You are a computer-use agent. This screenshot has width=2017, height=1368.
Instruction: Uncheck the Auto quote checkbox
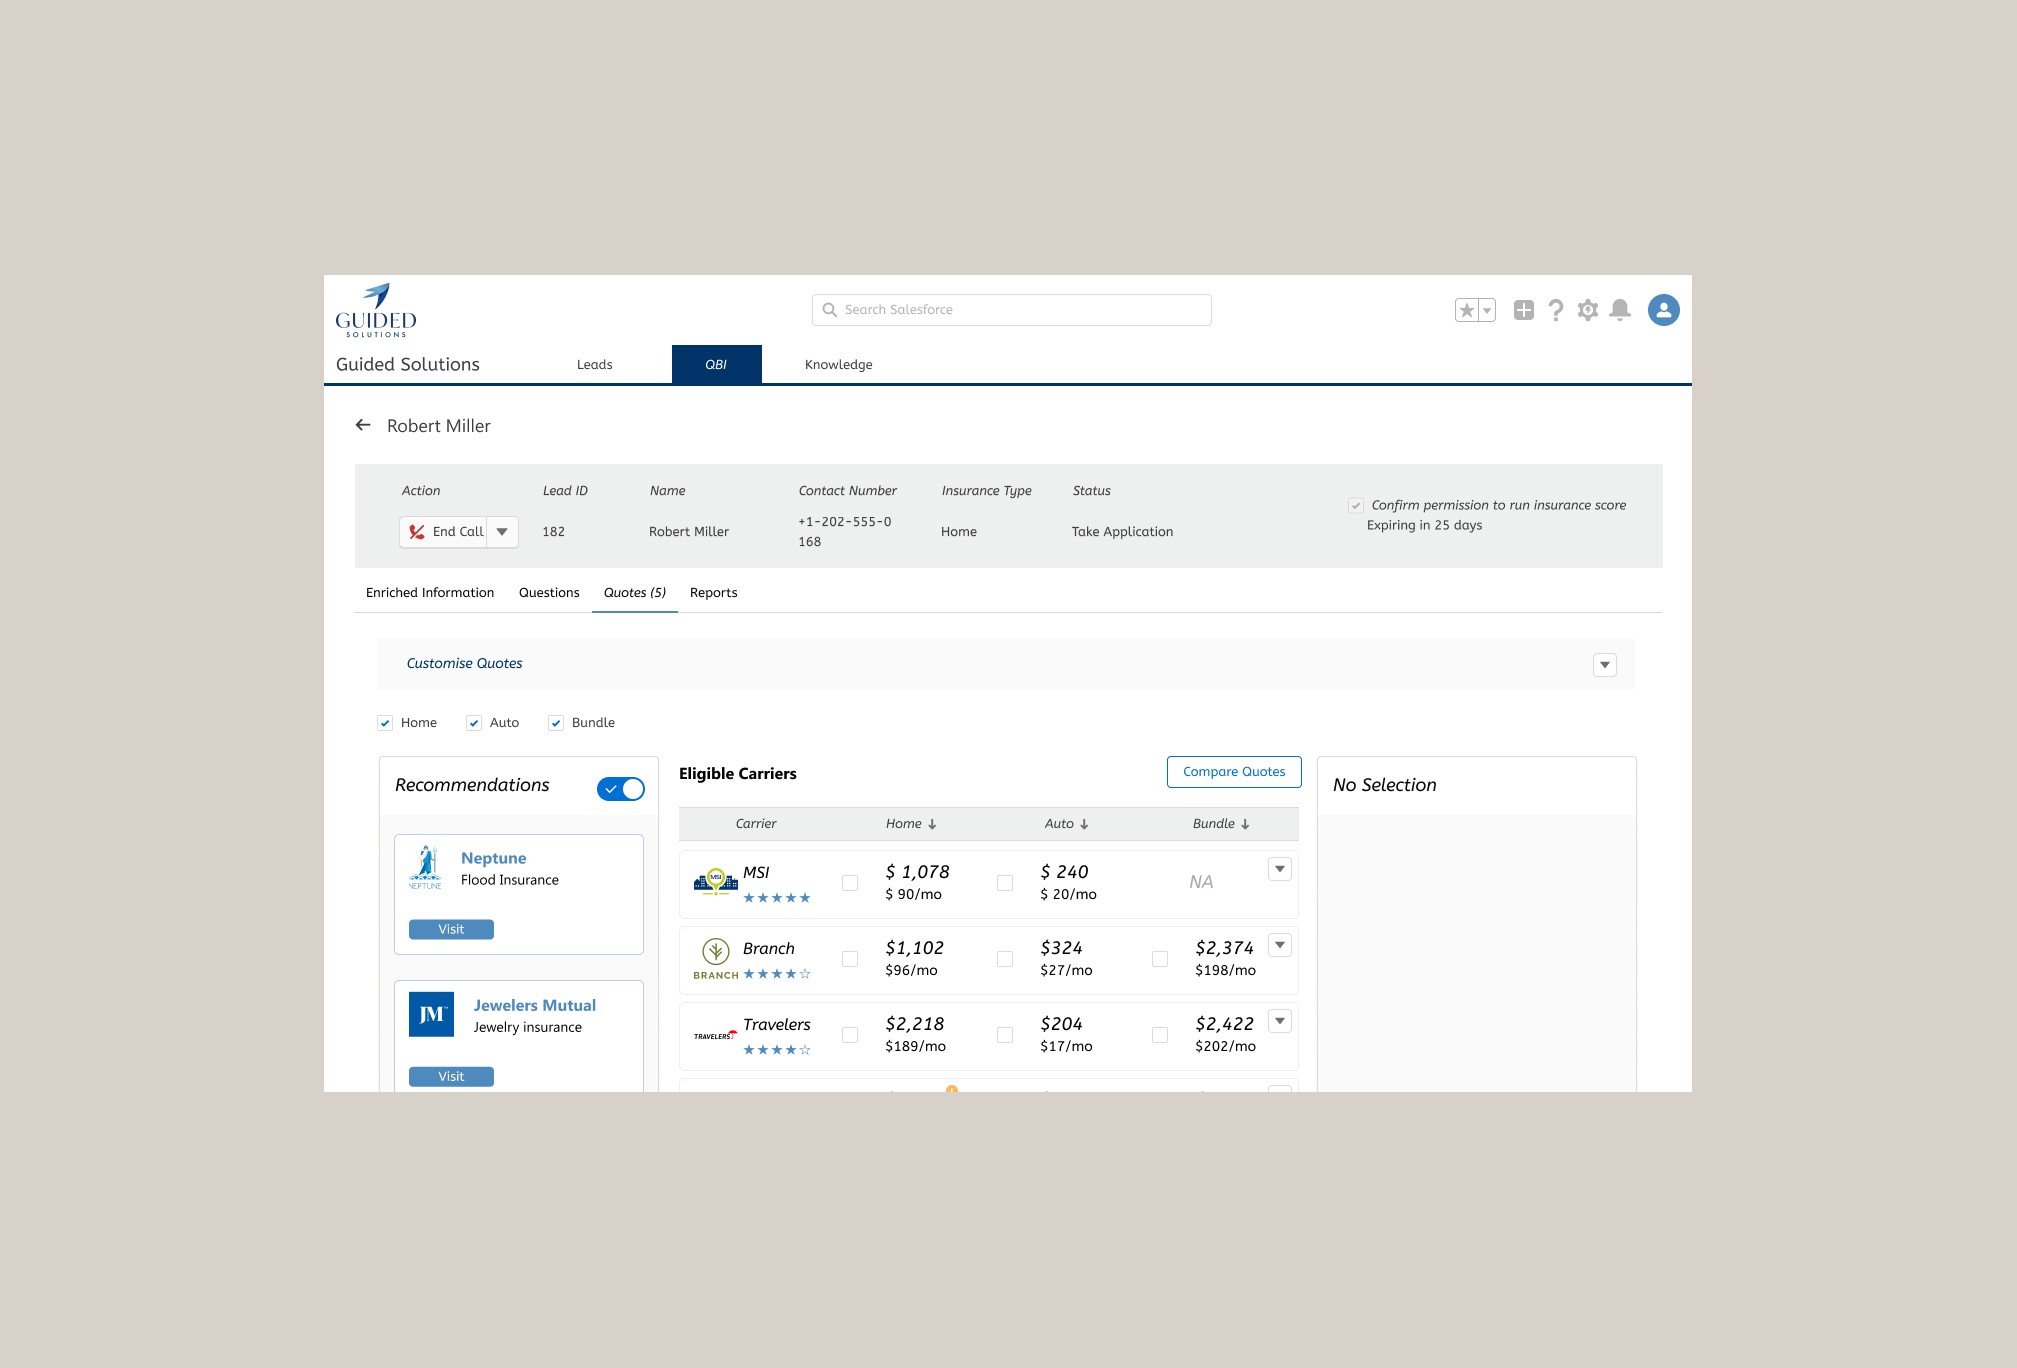[x=474, y=723]
